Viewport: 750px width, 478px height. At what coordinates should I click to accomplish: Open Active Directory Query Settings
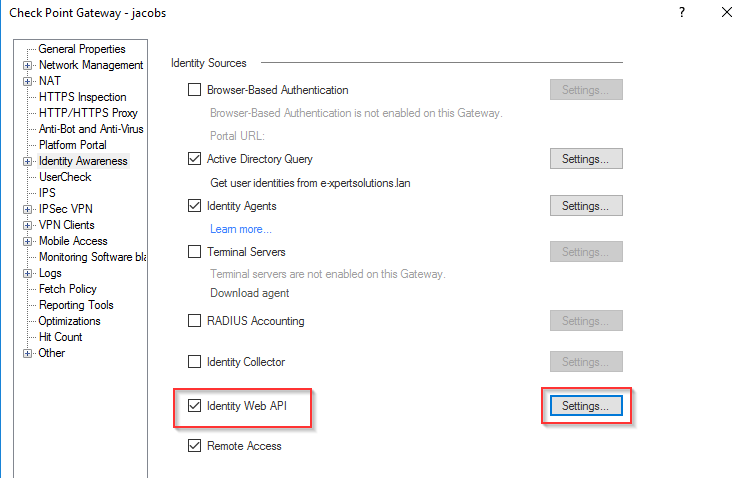586,159
